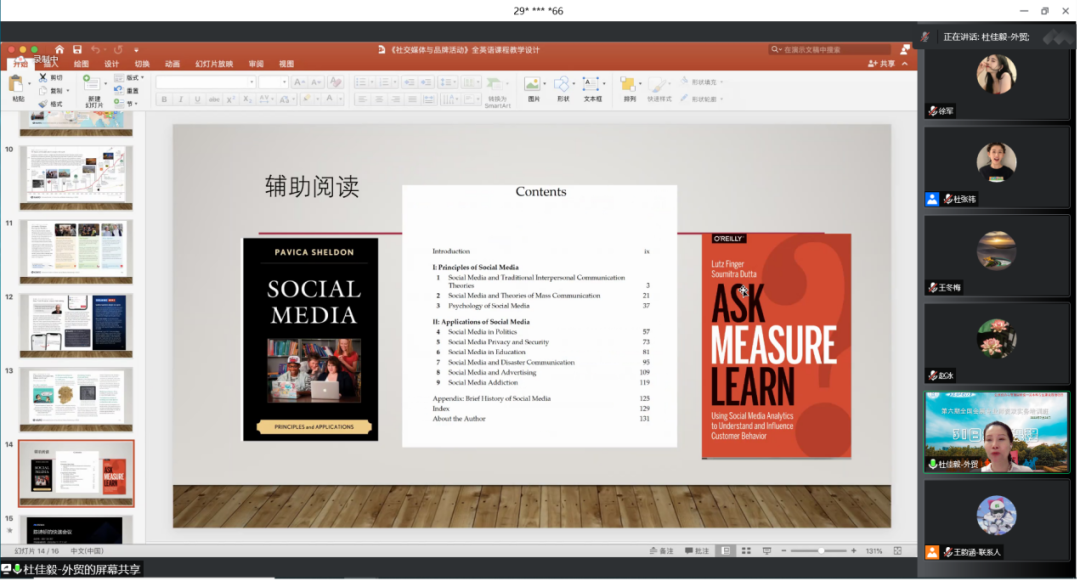1080x581 pixels.
Task: Toggle Bold formatting
Action: [164, 99]
